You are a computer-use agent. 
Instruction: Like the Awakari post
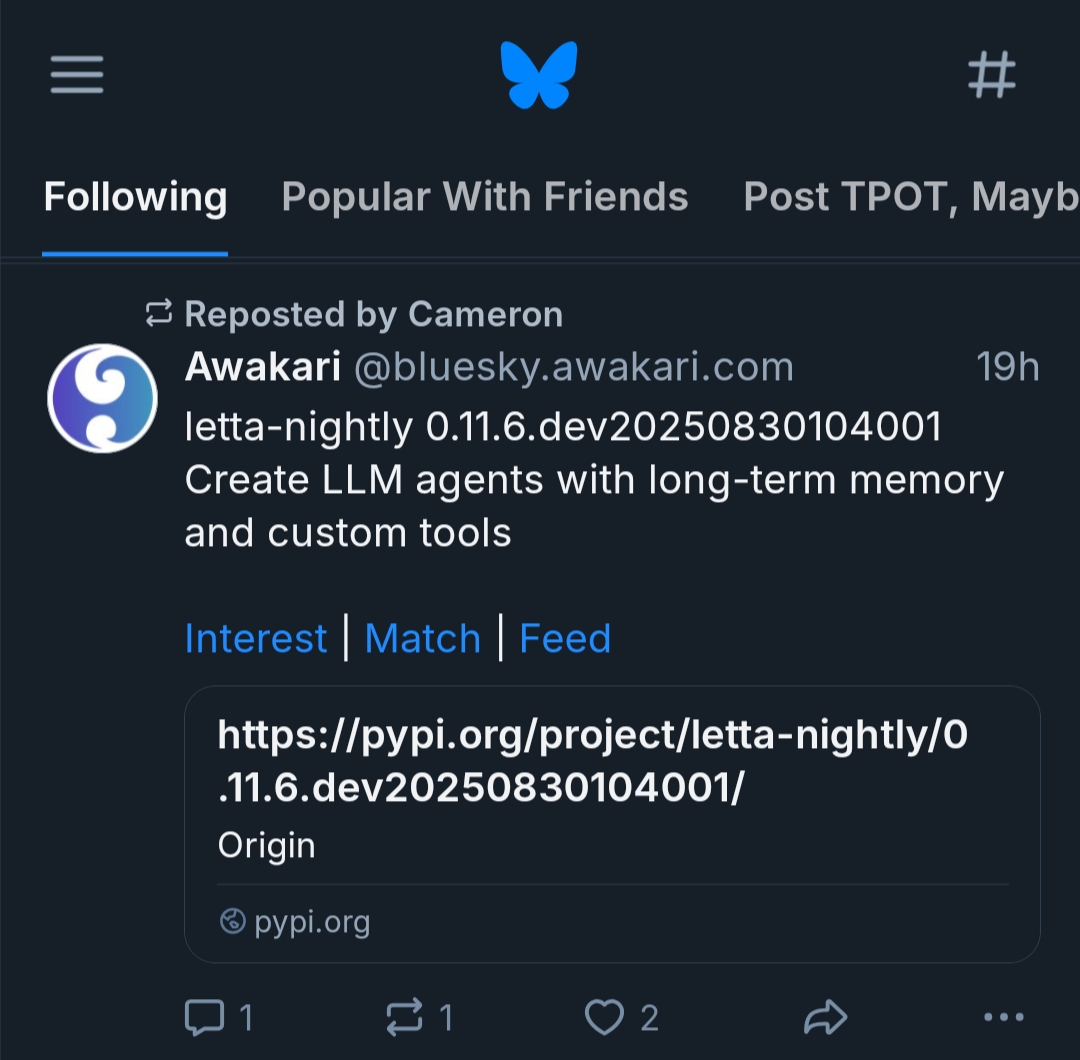click(x=604, y=1018)
